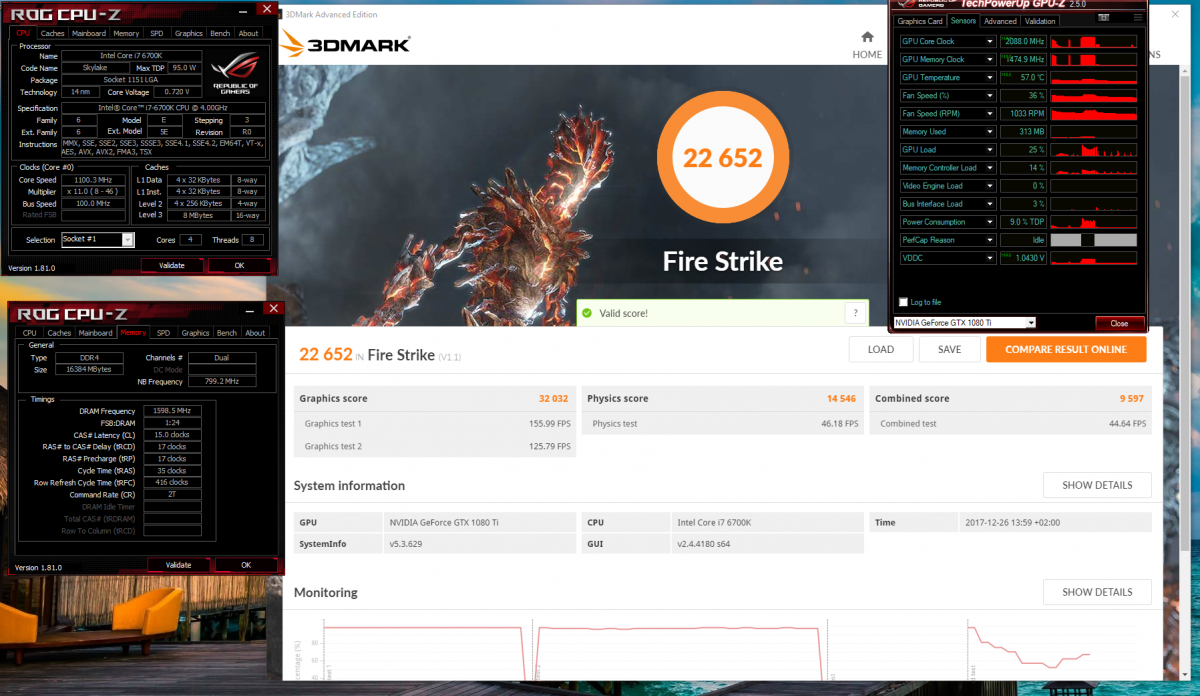This screenshot has width=1200, height=696.
Task: Switch to Graphics Card tab in GPU-Z
Action: (x=920, y=21)
